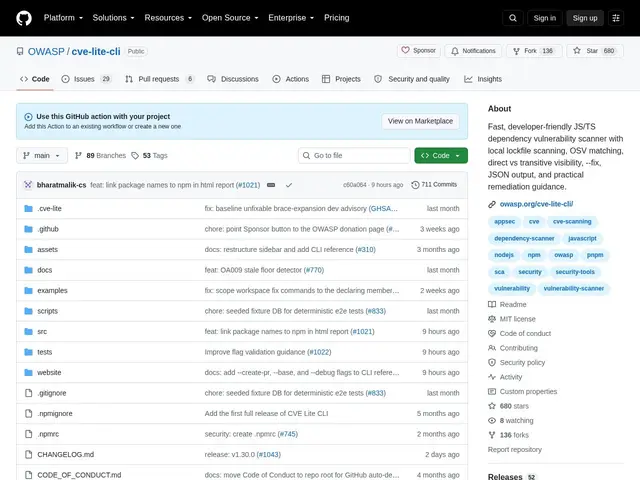Click the Sign up button
Image resolution: width=640 pixels, height=480 pixels.
[585, 18]
